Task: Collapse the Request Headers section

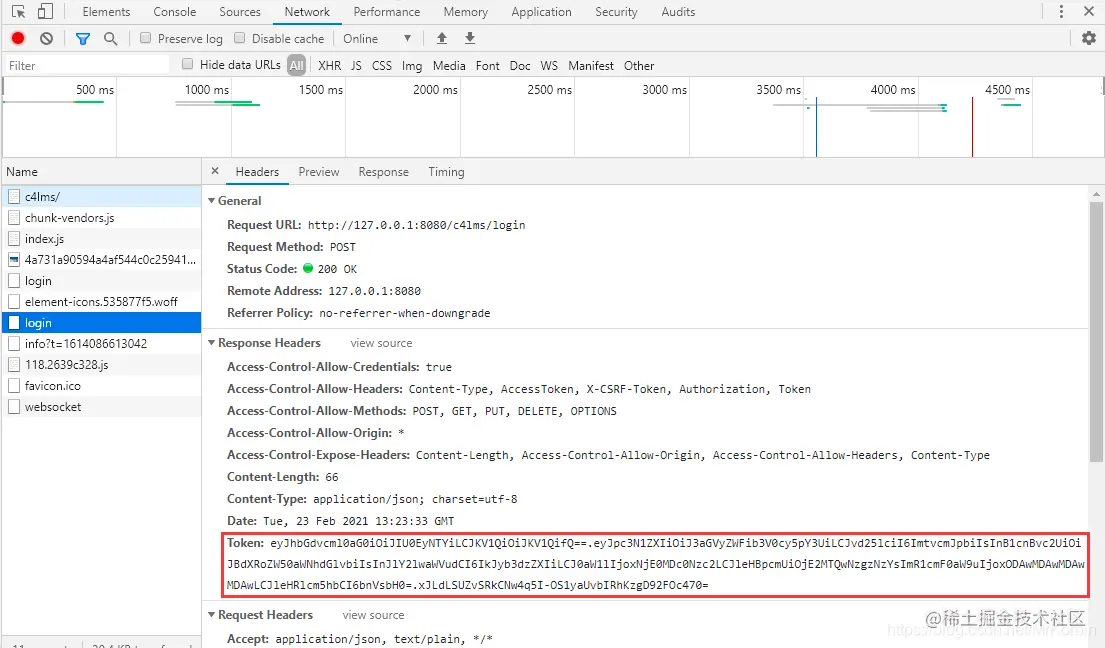Action: pos(211,615)
